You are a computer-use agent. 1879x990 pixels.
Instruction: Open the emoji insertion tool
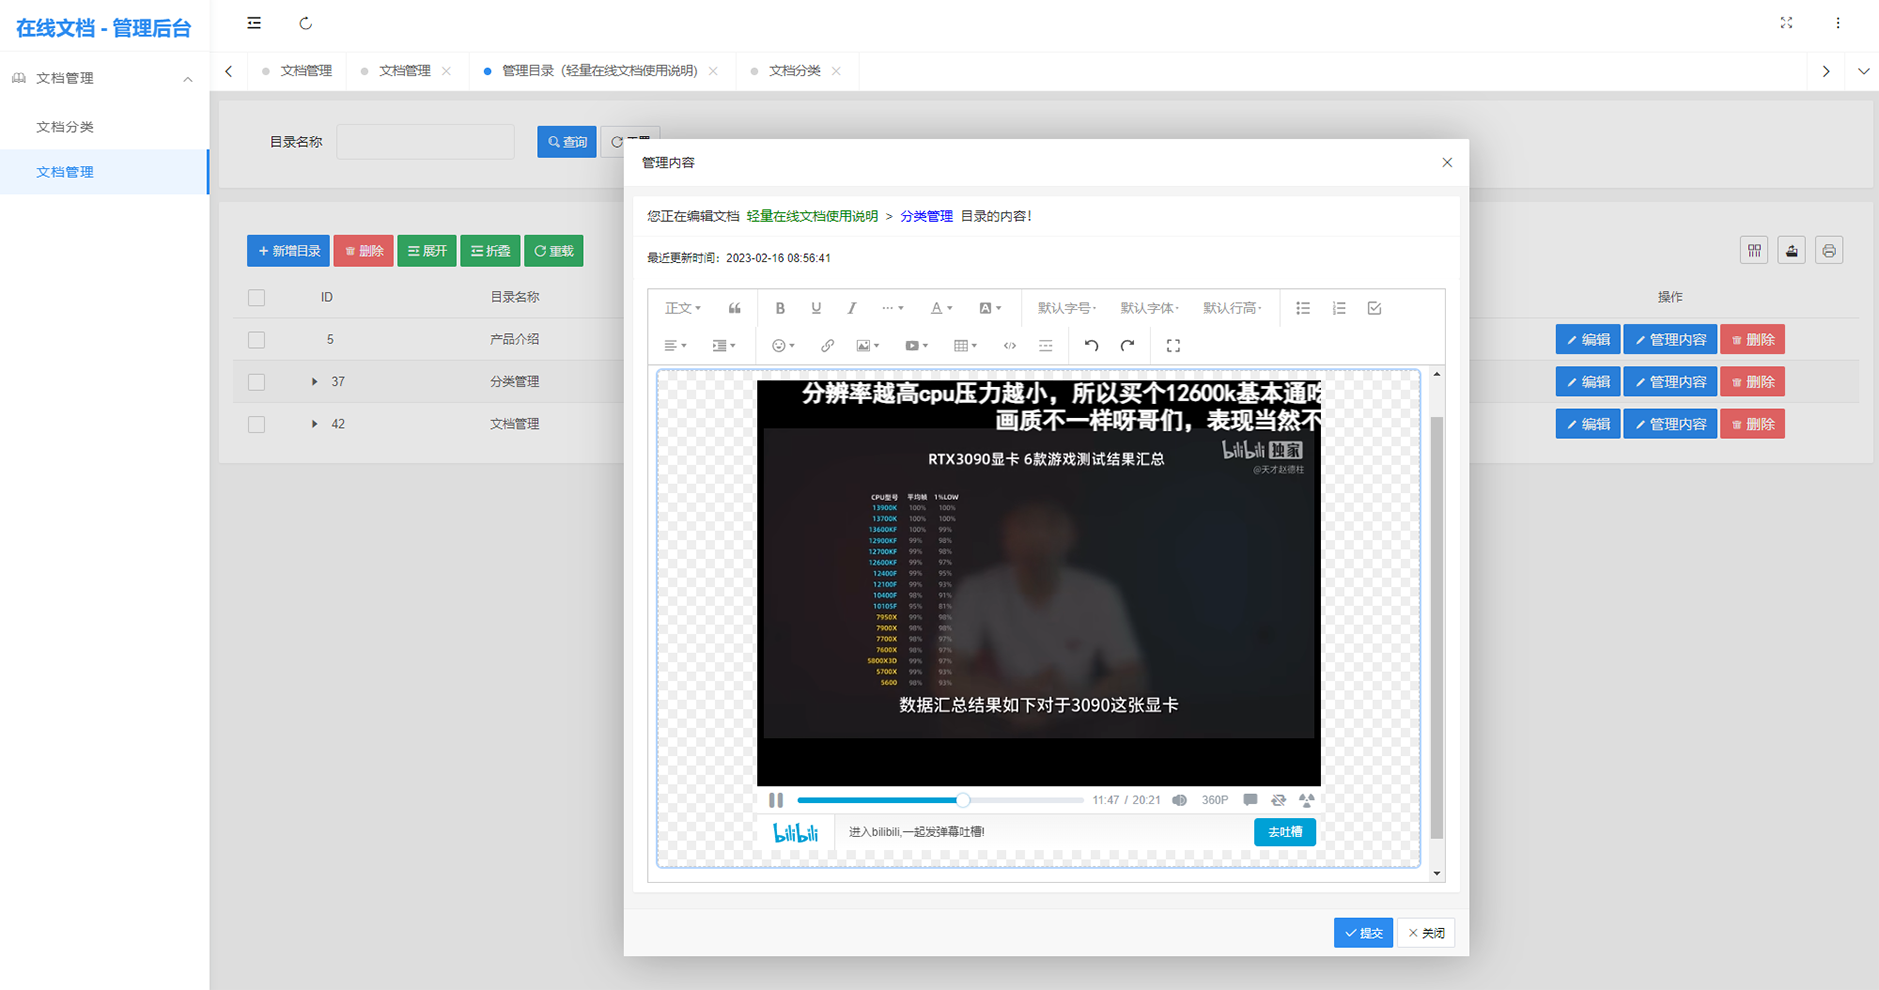tap(780, 345)
